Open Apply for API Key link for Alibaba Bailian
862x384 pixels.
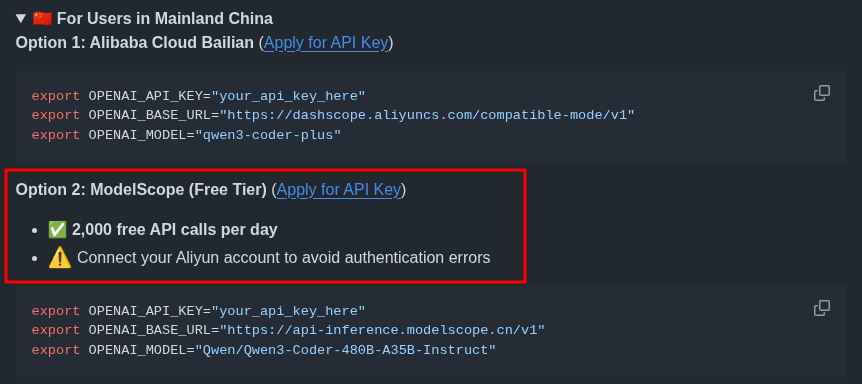(x=326, y=42)
